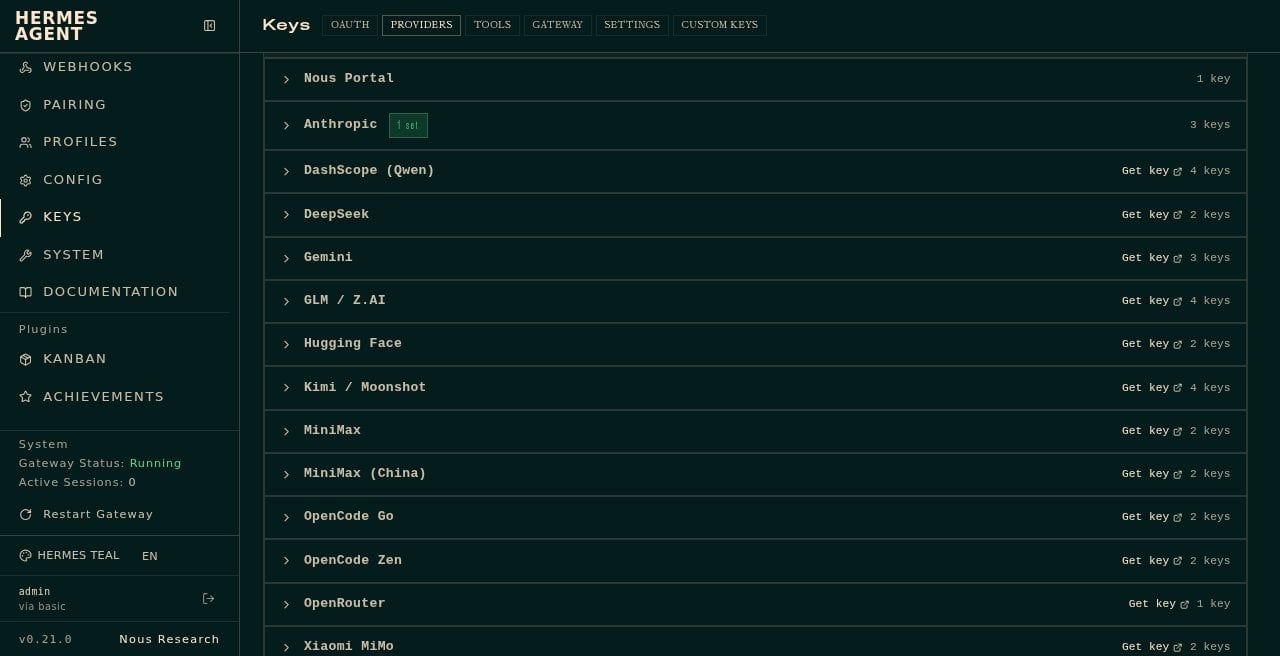Expand the DeepSeek provider chevron
1280x656 pixels.
286,215
